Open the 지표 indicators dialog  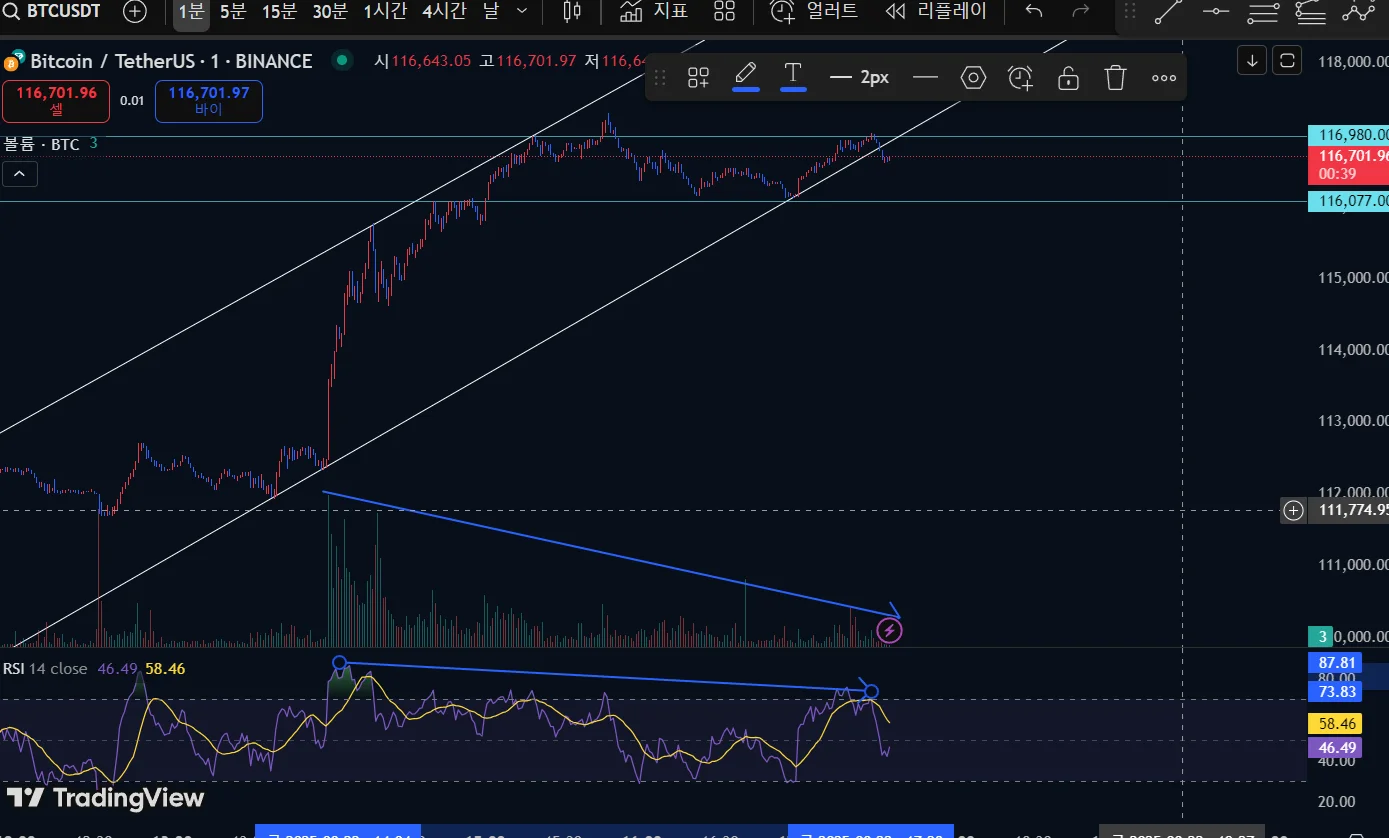tap(653, 12)
